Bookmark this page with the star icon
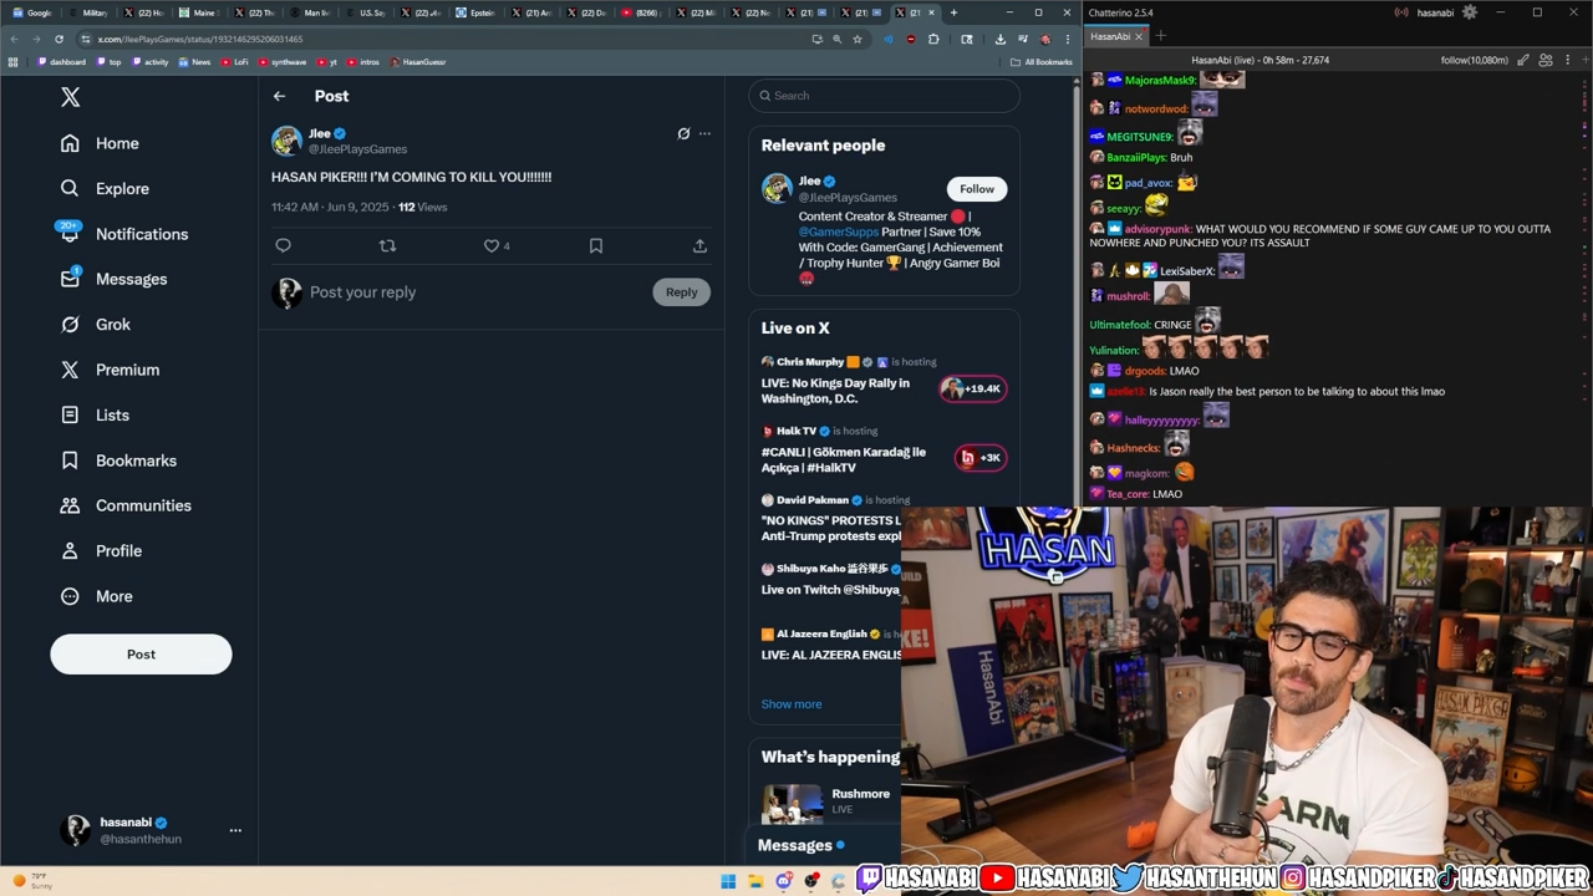This screenshot has height=896, width=1593. [x=857, y=39]
